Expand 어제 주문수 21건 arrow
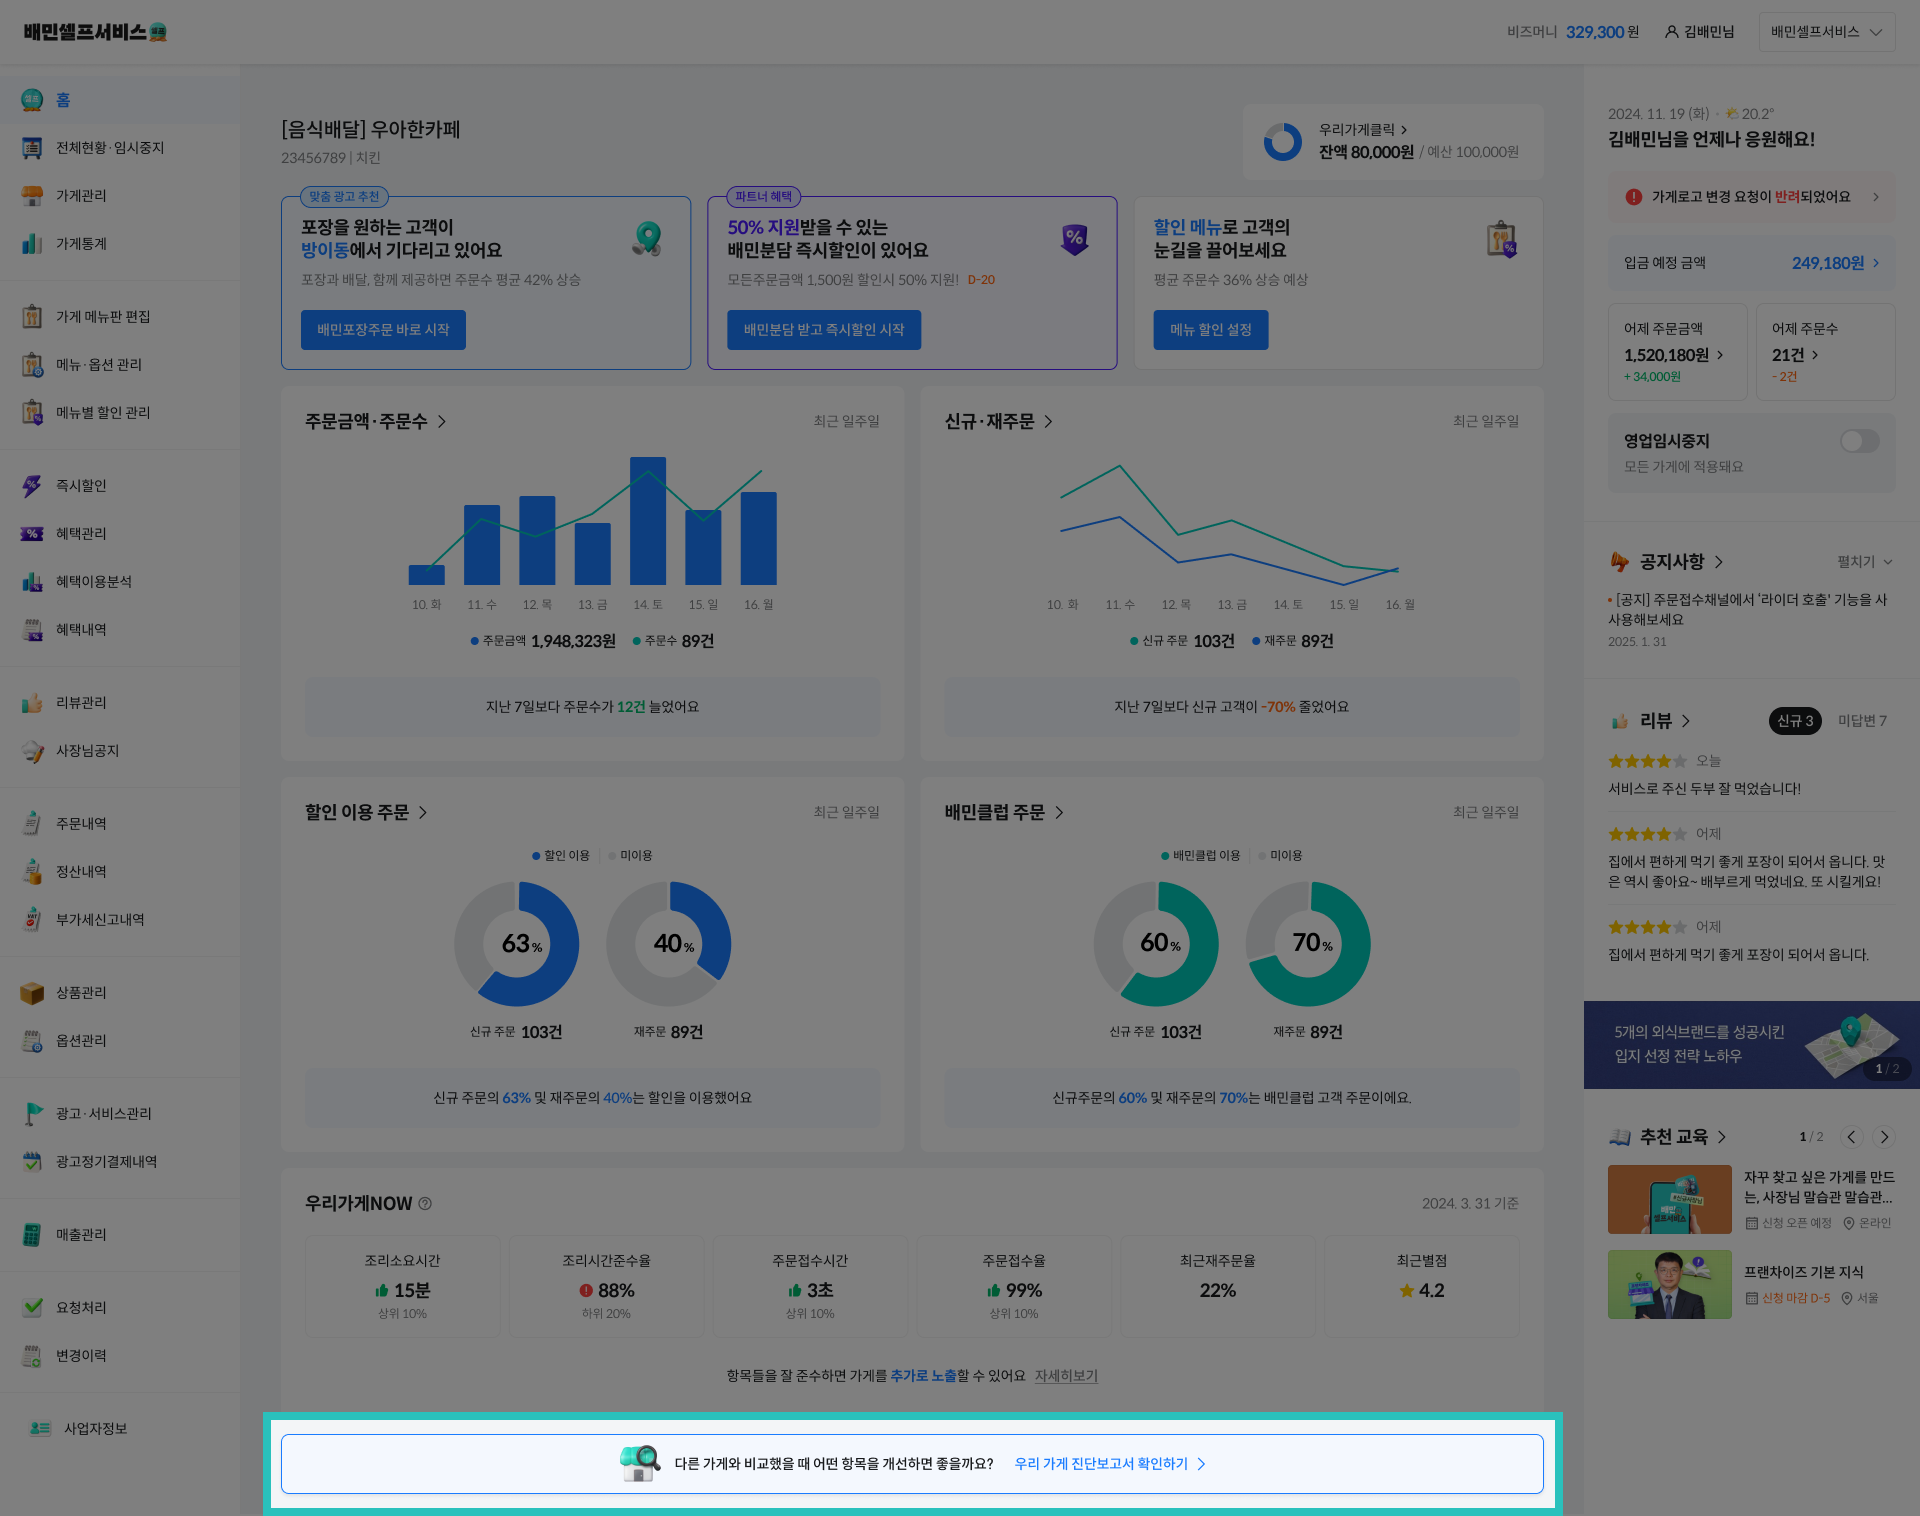The width and height of the screenshot is (1920, 1516). (x=1815, y=355)
